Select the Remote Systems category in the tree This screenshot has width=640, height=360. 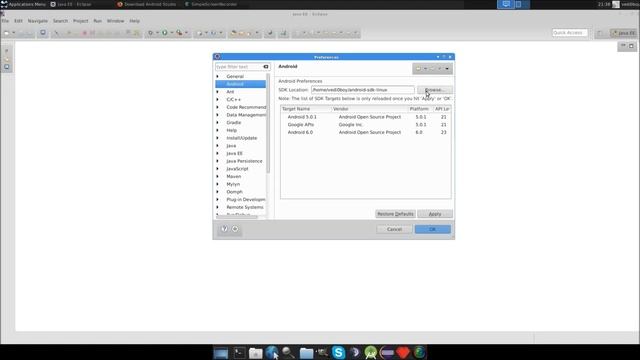pyautogui.click(x=244, y=207)
